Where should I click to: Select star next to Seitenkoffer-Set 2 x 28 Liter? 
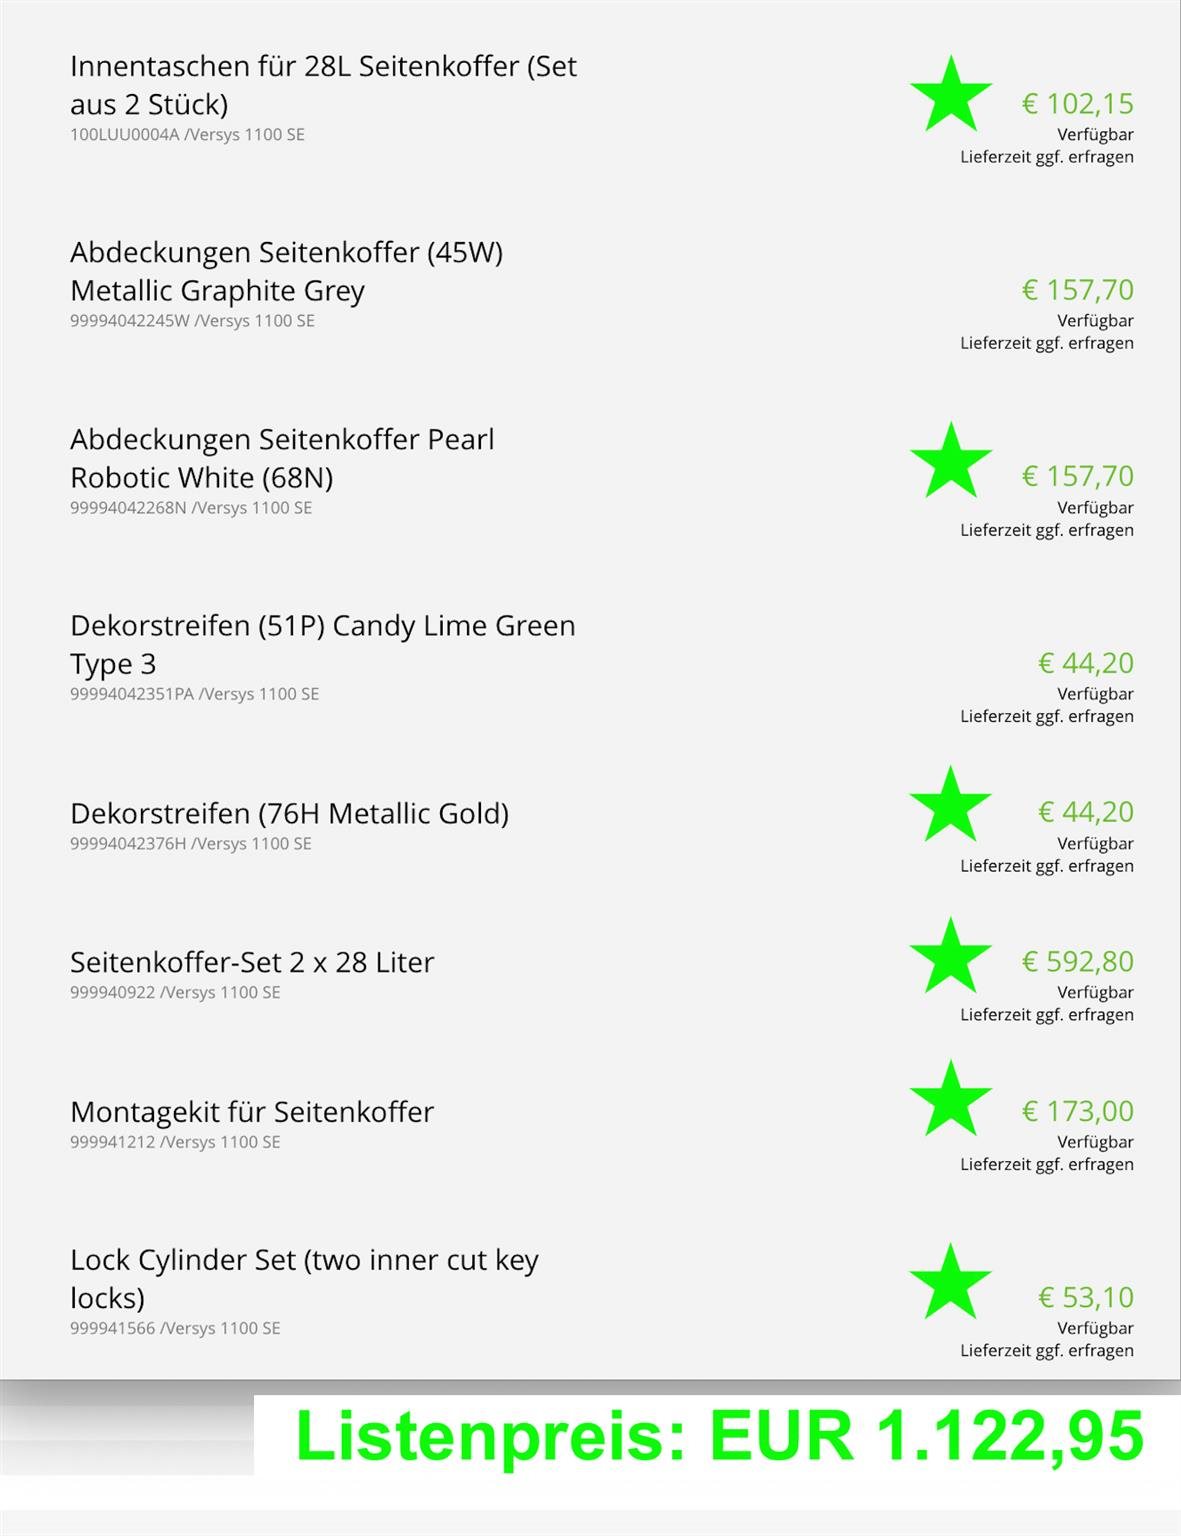pos(950,955)
